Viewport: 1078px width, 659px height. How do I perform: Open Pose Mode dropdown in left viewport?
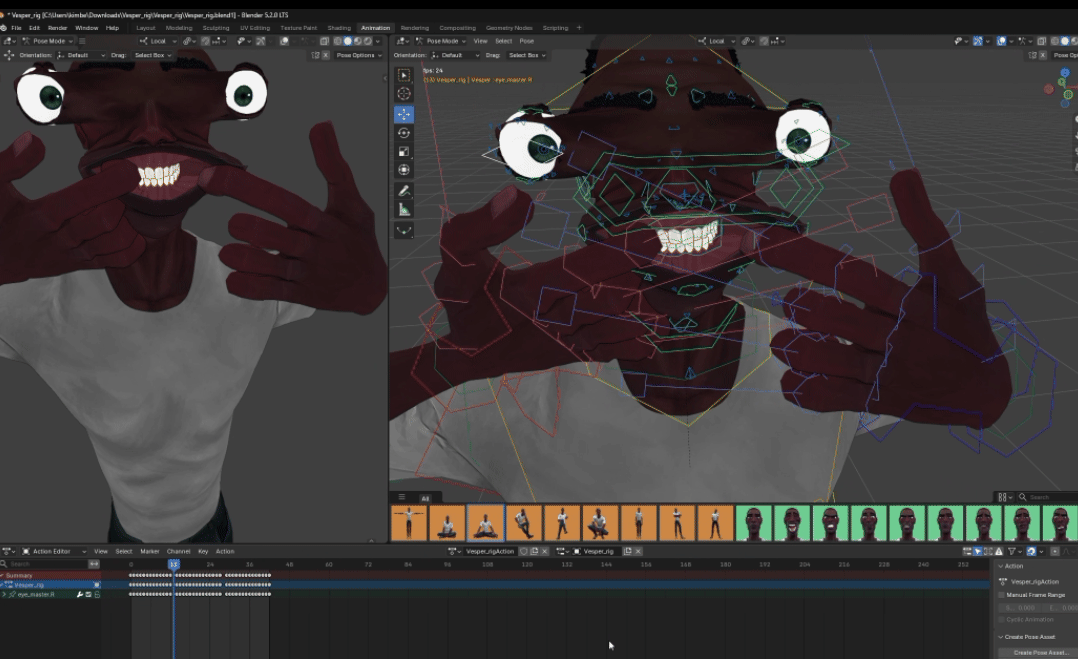47,41
